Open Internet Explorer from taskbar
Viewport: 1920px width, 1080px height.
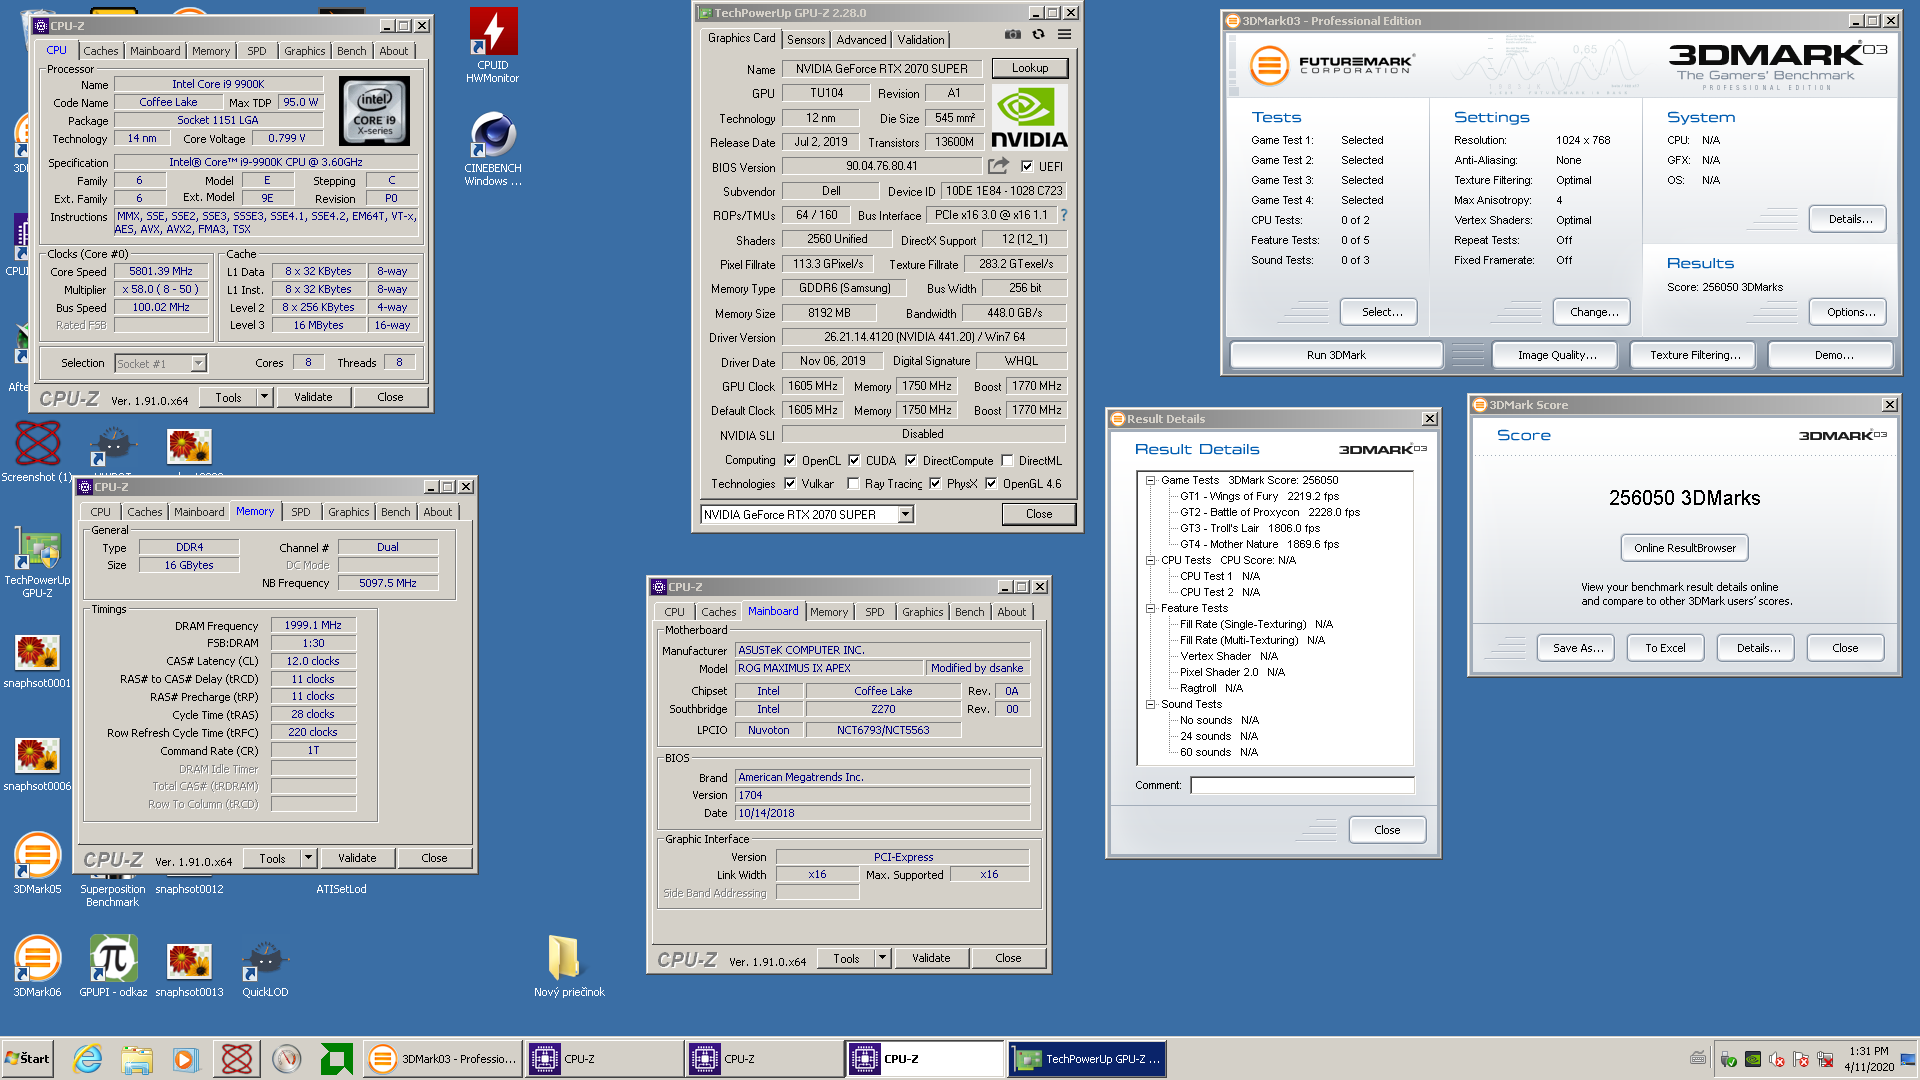pos(88,1059)
